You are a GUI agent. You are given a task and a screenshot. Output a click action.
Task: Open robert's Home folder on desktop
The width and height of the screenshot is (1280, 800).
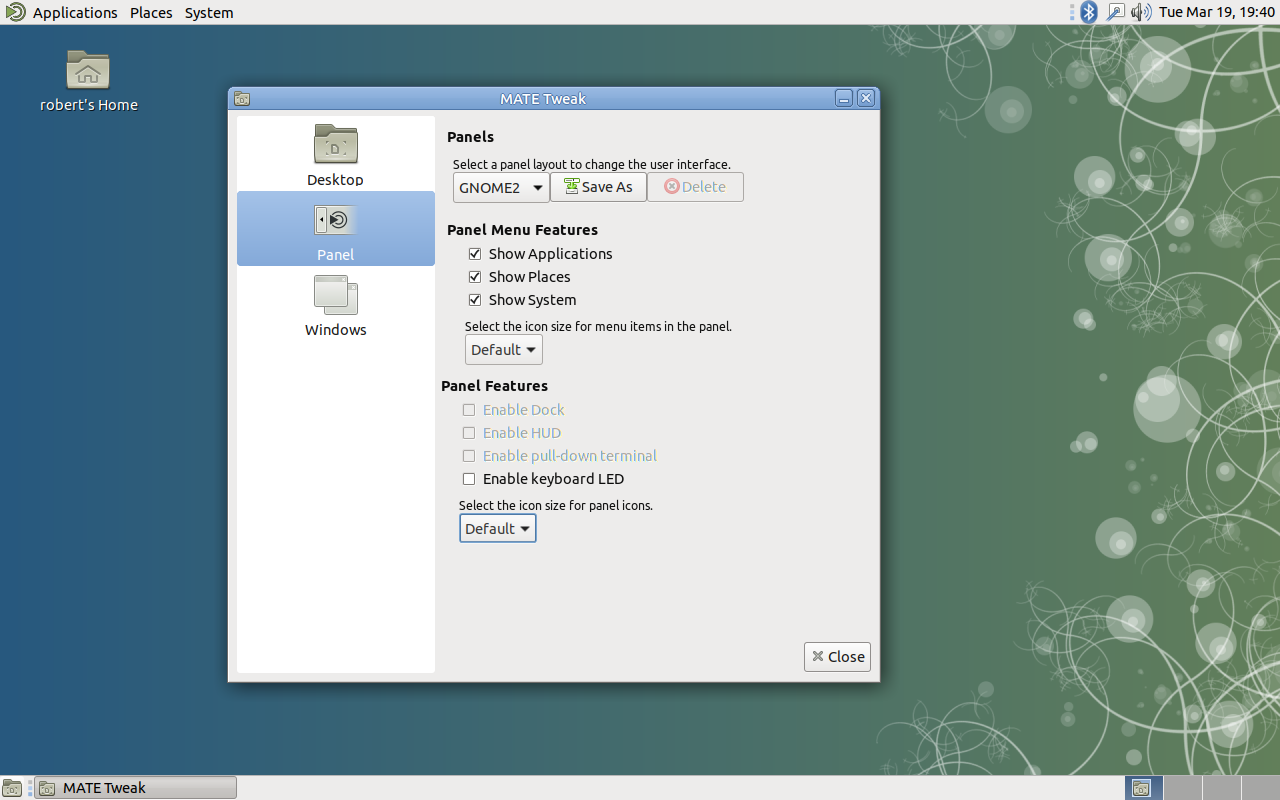88,81
